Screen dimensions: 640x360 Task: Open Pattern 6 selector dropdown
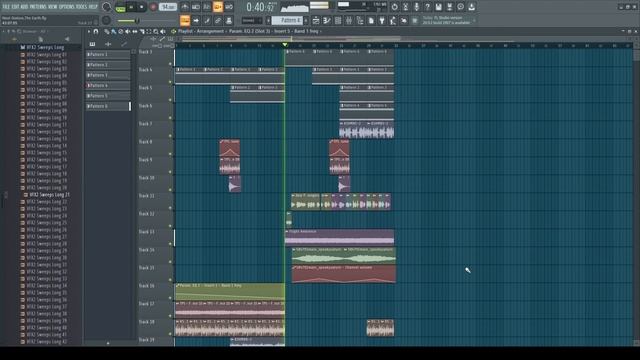(x=287, y=20)
